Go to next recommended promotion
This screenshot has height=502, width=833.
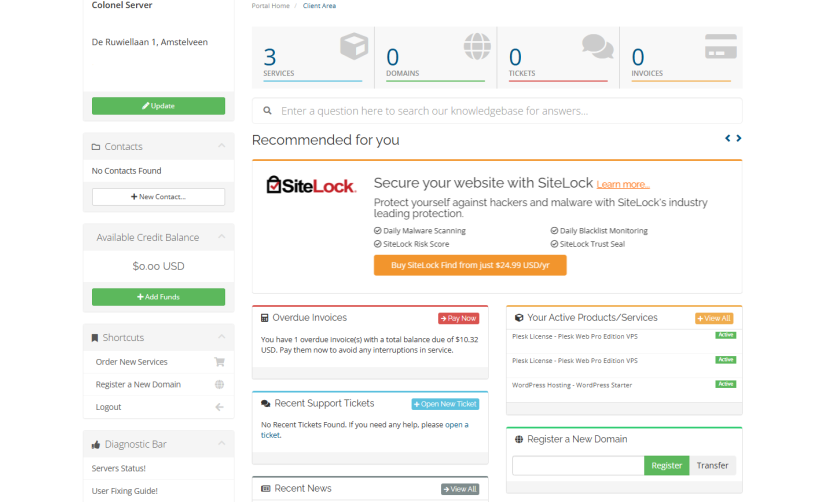point(739,138)
